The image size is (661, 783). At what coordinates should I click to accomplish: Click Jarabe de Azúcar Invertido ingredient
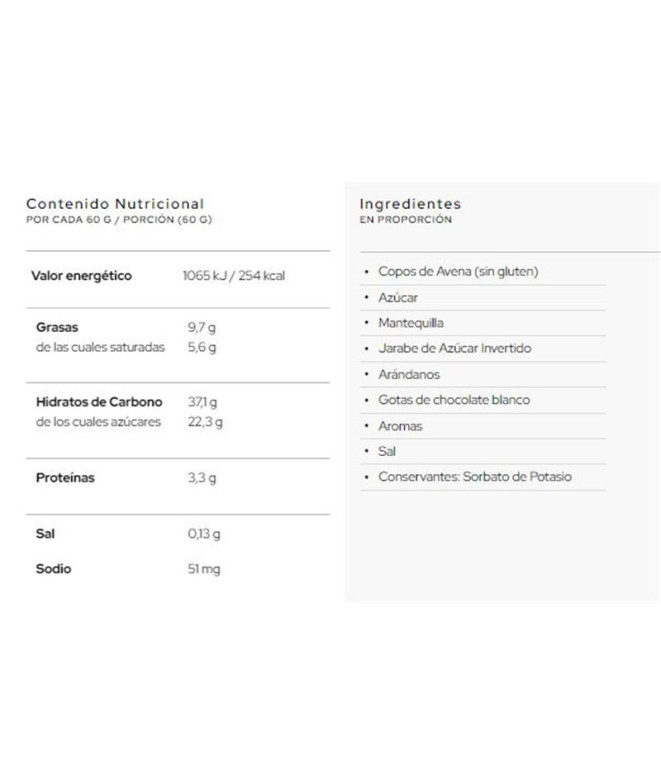454,349
